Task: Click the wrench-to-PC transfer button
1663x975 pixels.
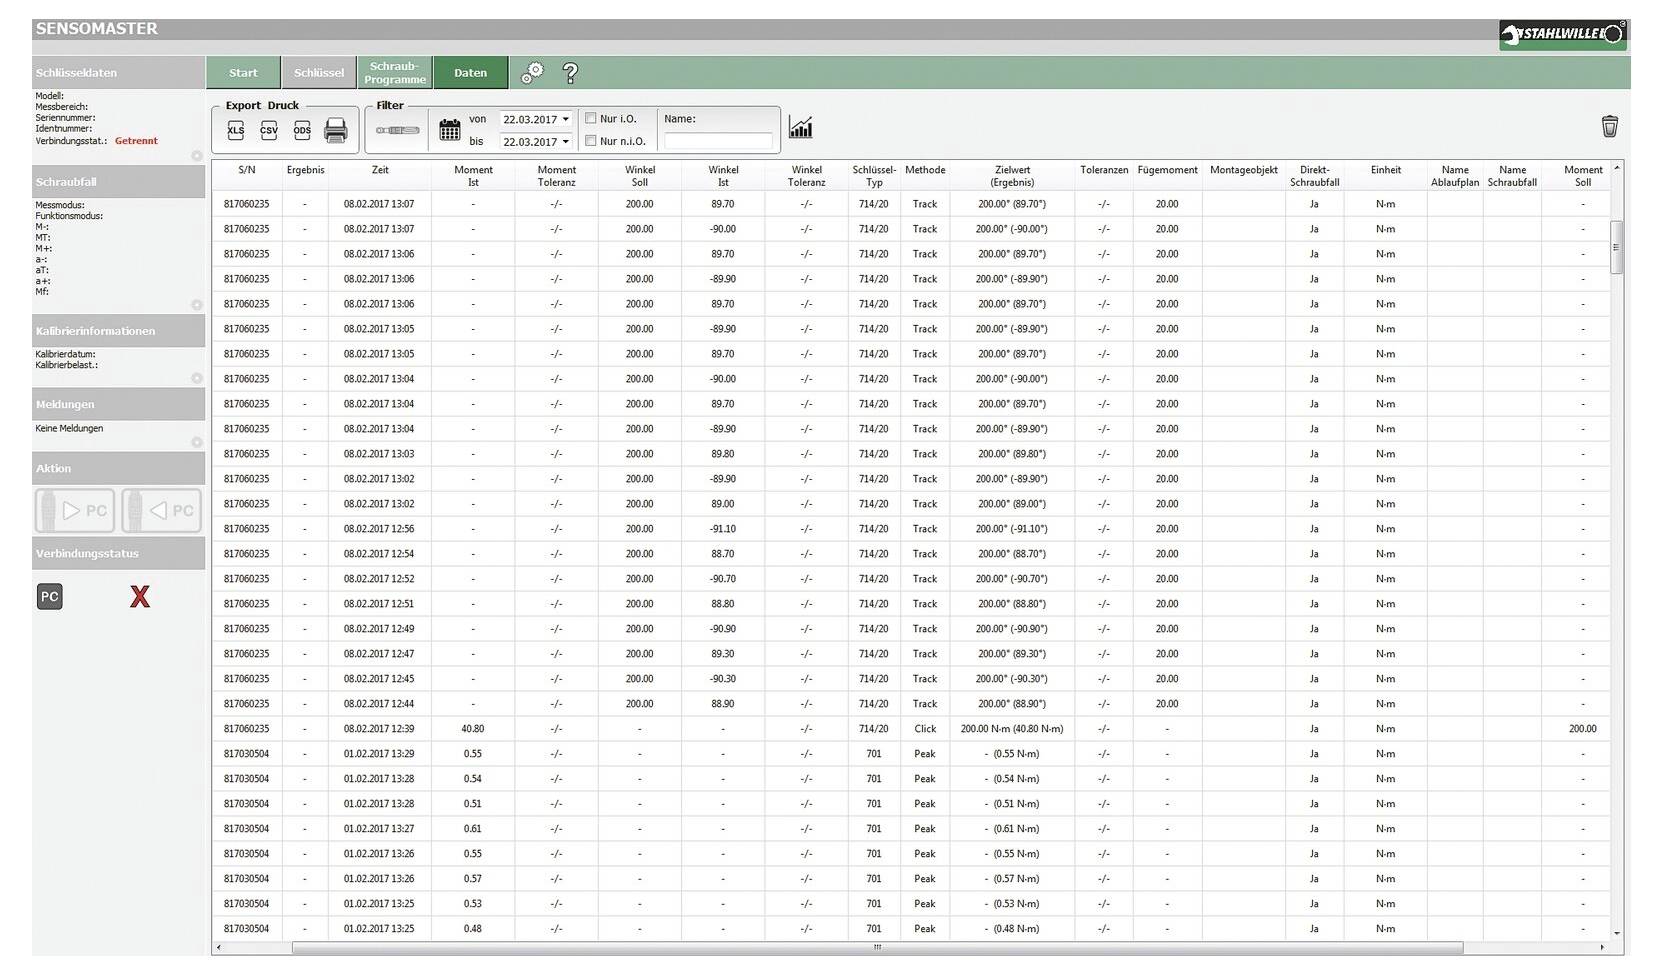Action: pos(75,510)
